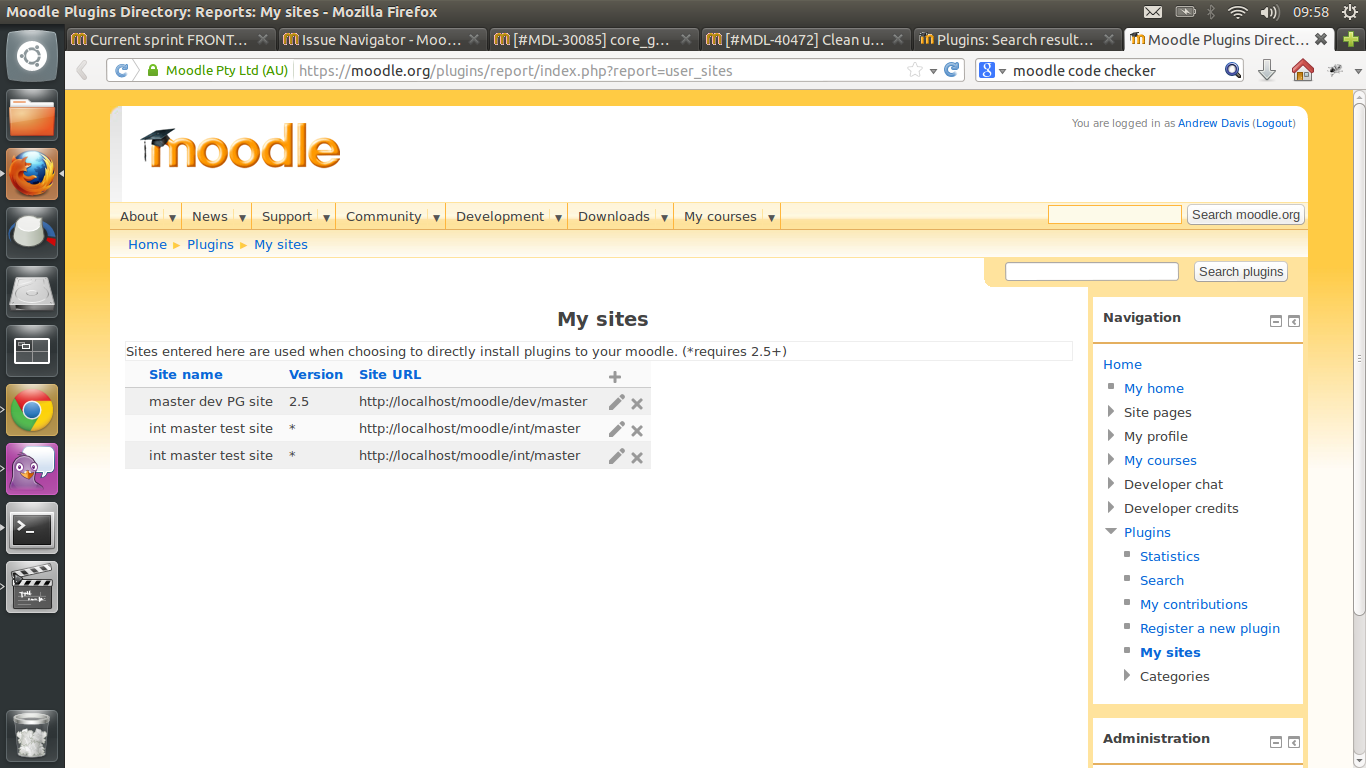Image resolution: width=1366 pixels, height=768 pixels.
Task: Open the Community menu dropdown arrow
Action: click(437, 217)
